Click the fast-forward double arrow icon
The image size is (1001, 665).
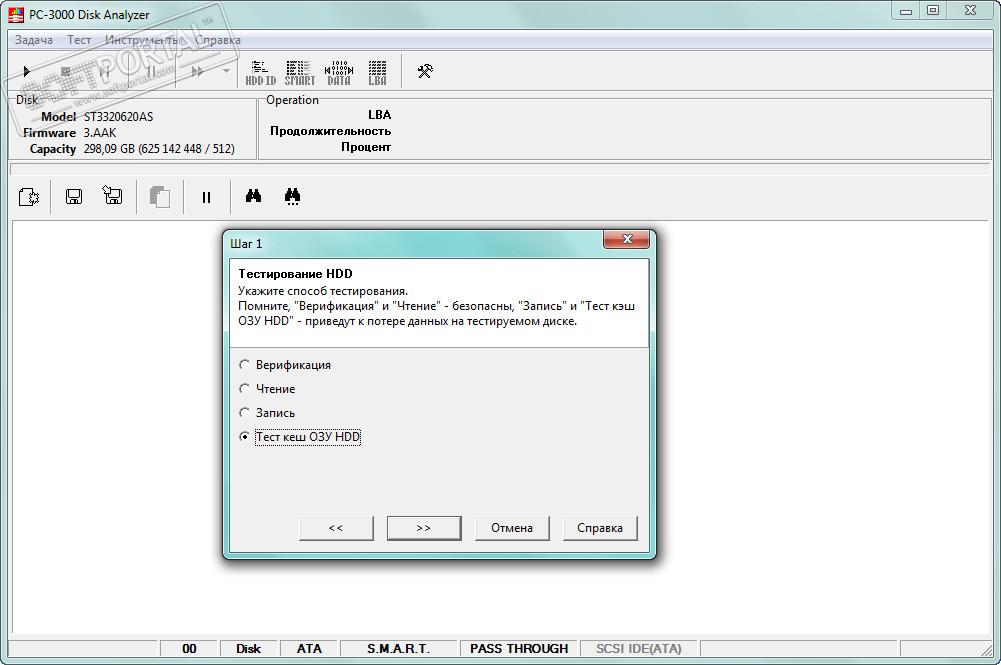[x=198, y=71]
